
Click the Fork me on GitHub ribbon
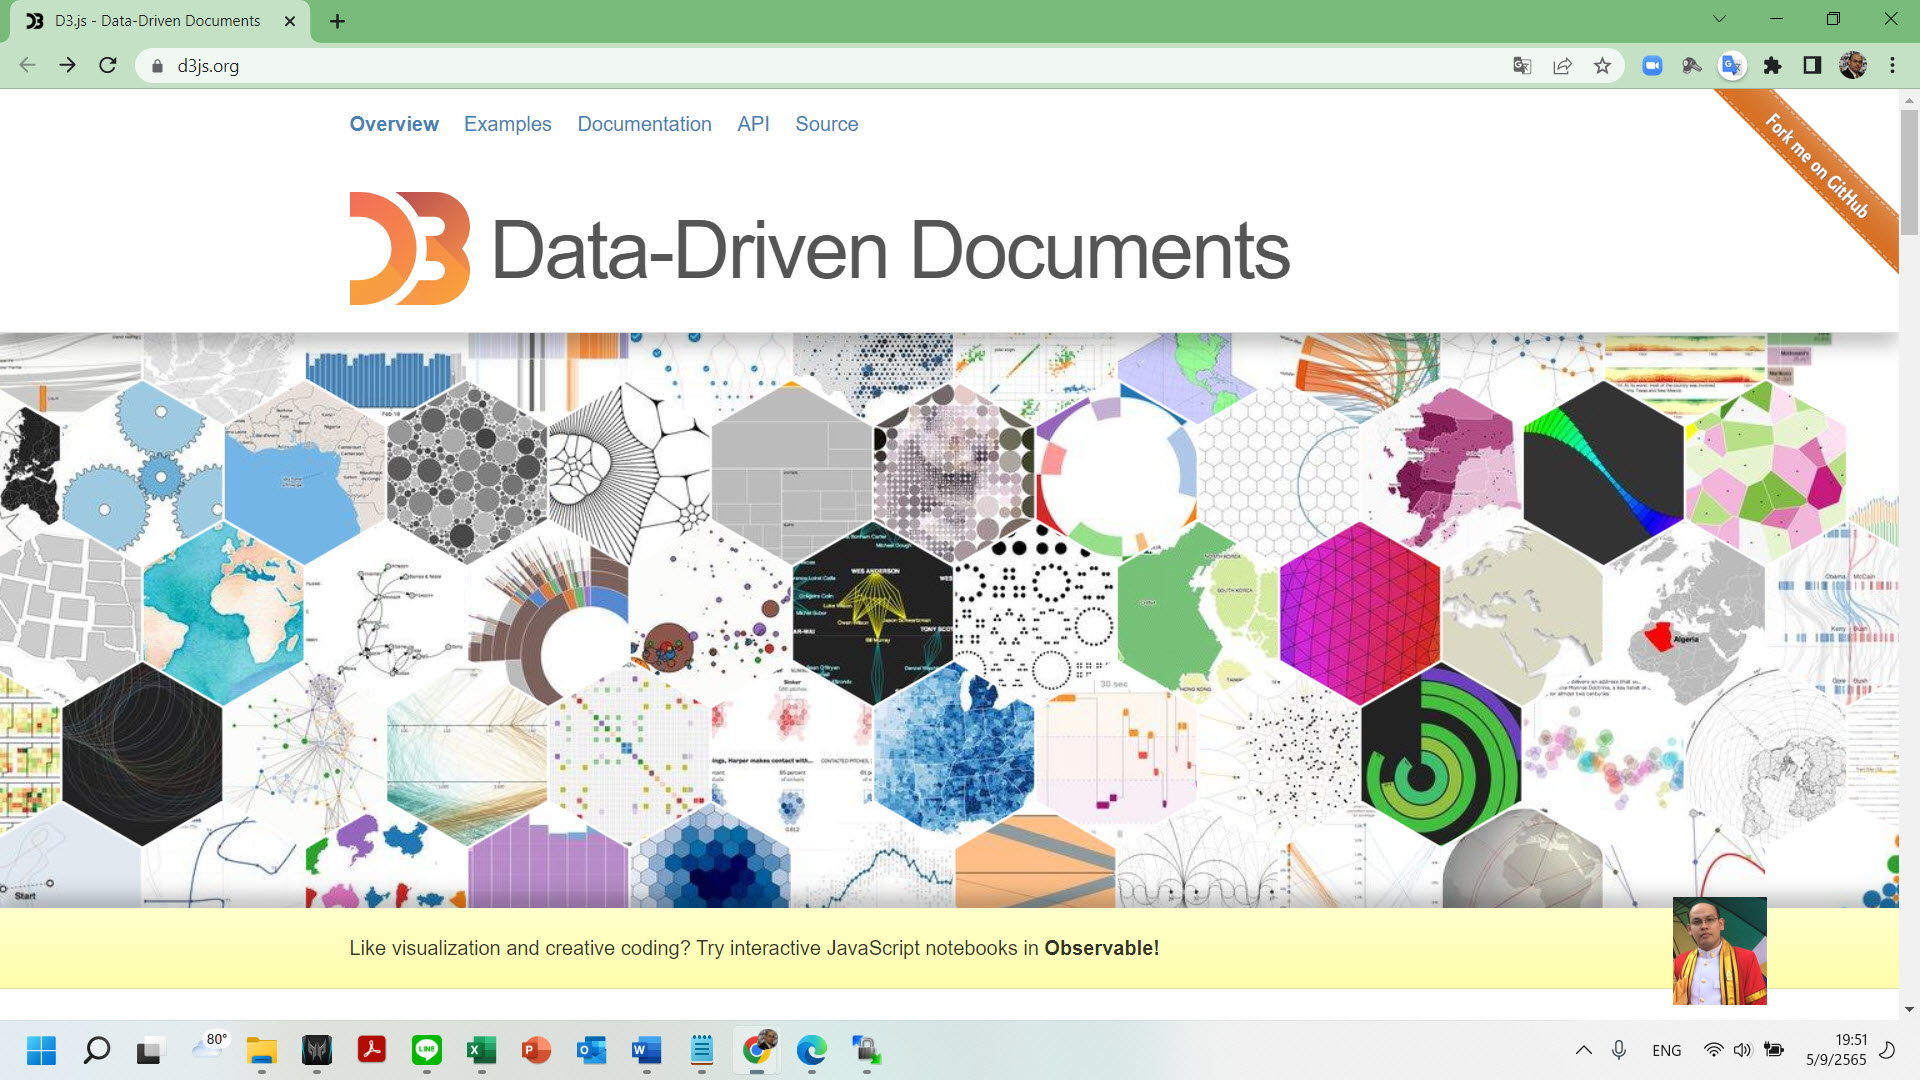1816,167
